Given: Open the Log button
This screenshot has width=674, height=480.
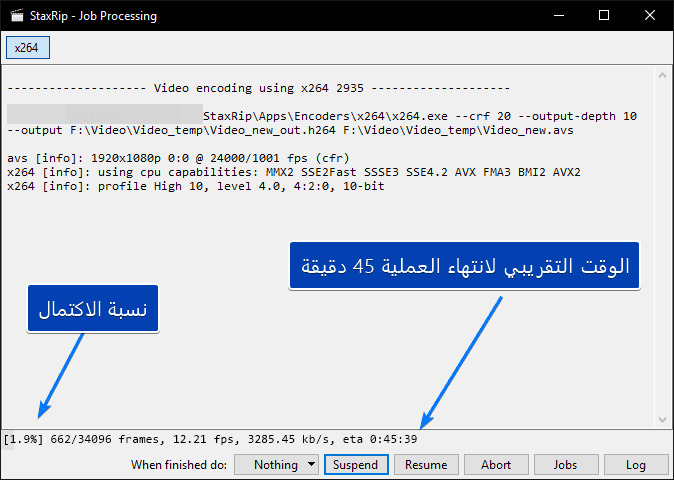Looking at the screenshot, I should pyautogui.click(x=636, y=465).
